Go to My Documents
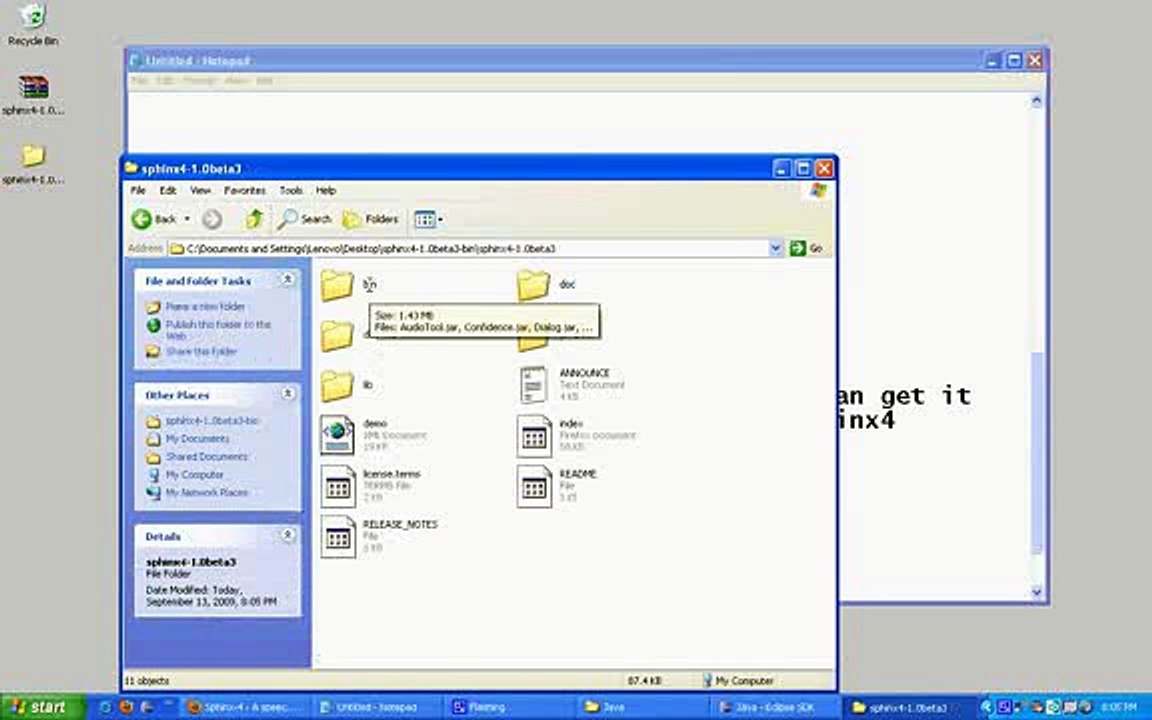1152x720 pixels. coord(197,439)
